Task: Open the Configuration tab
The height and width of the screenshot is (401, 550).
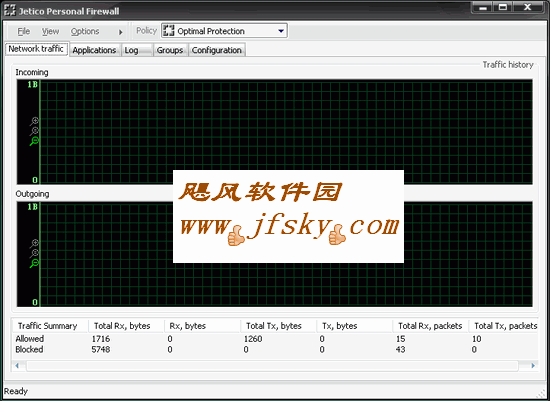Action: (x=217, y=50)
